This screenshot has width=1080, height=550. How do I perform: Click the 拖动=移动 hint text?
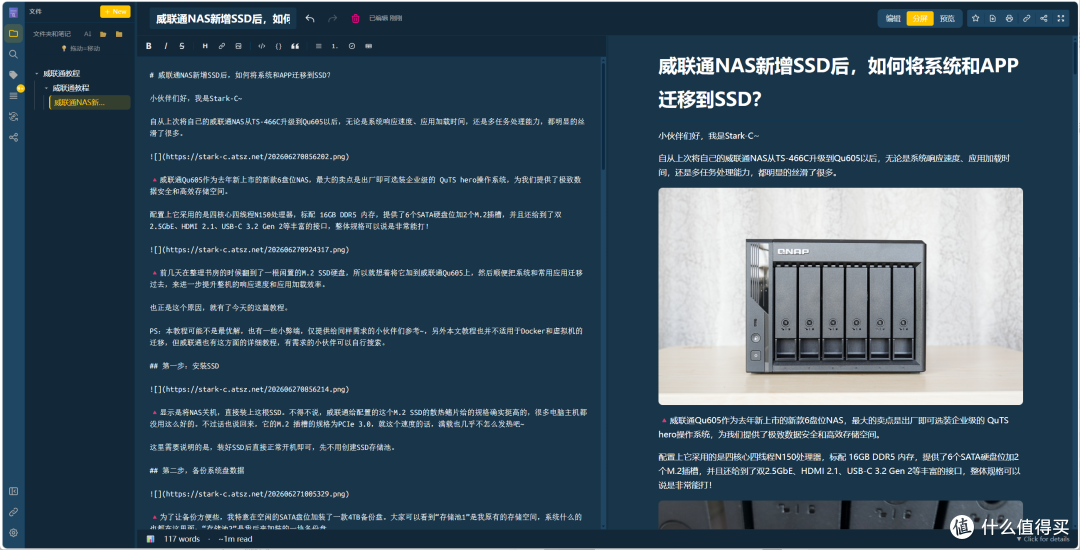point(85,48)
